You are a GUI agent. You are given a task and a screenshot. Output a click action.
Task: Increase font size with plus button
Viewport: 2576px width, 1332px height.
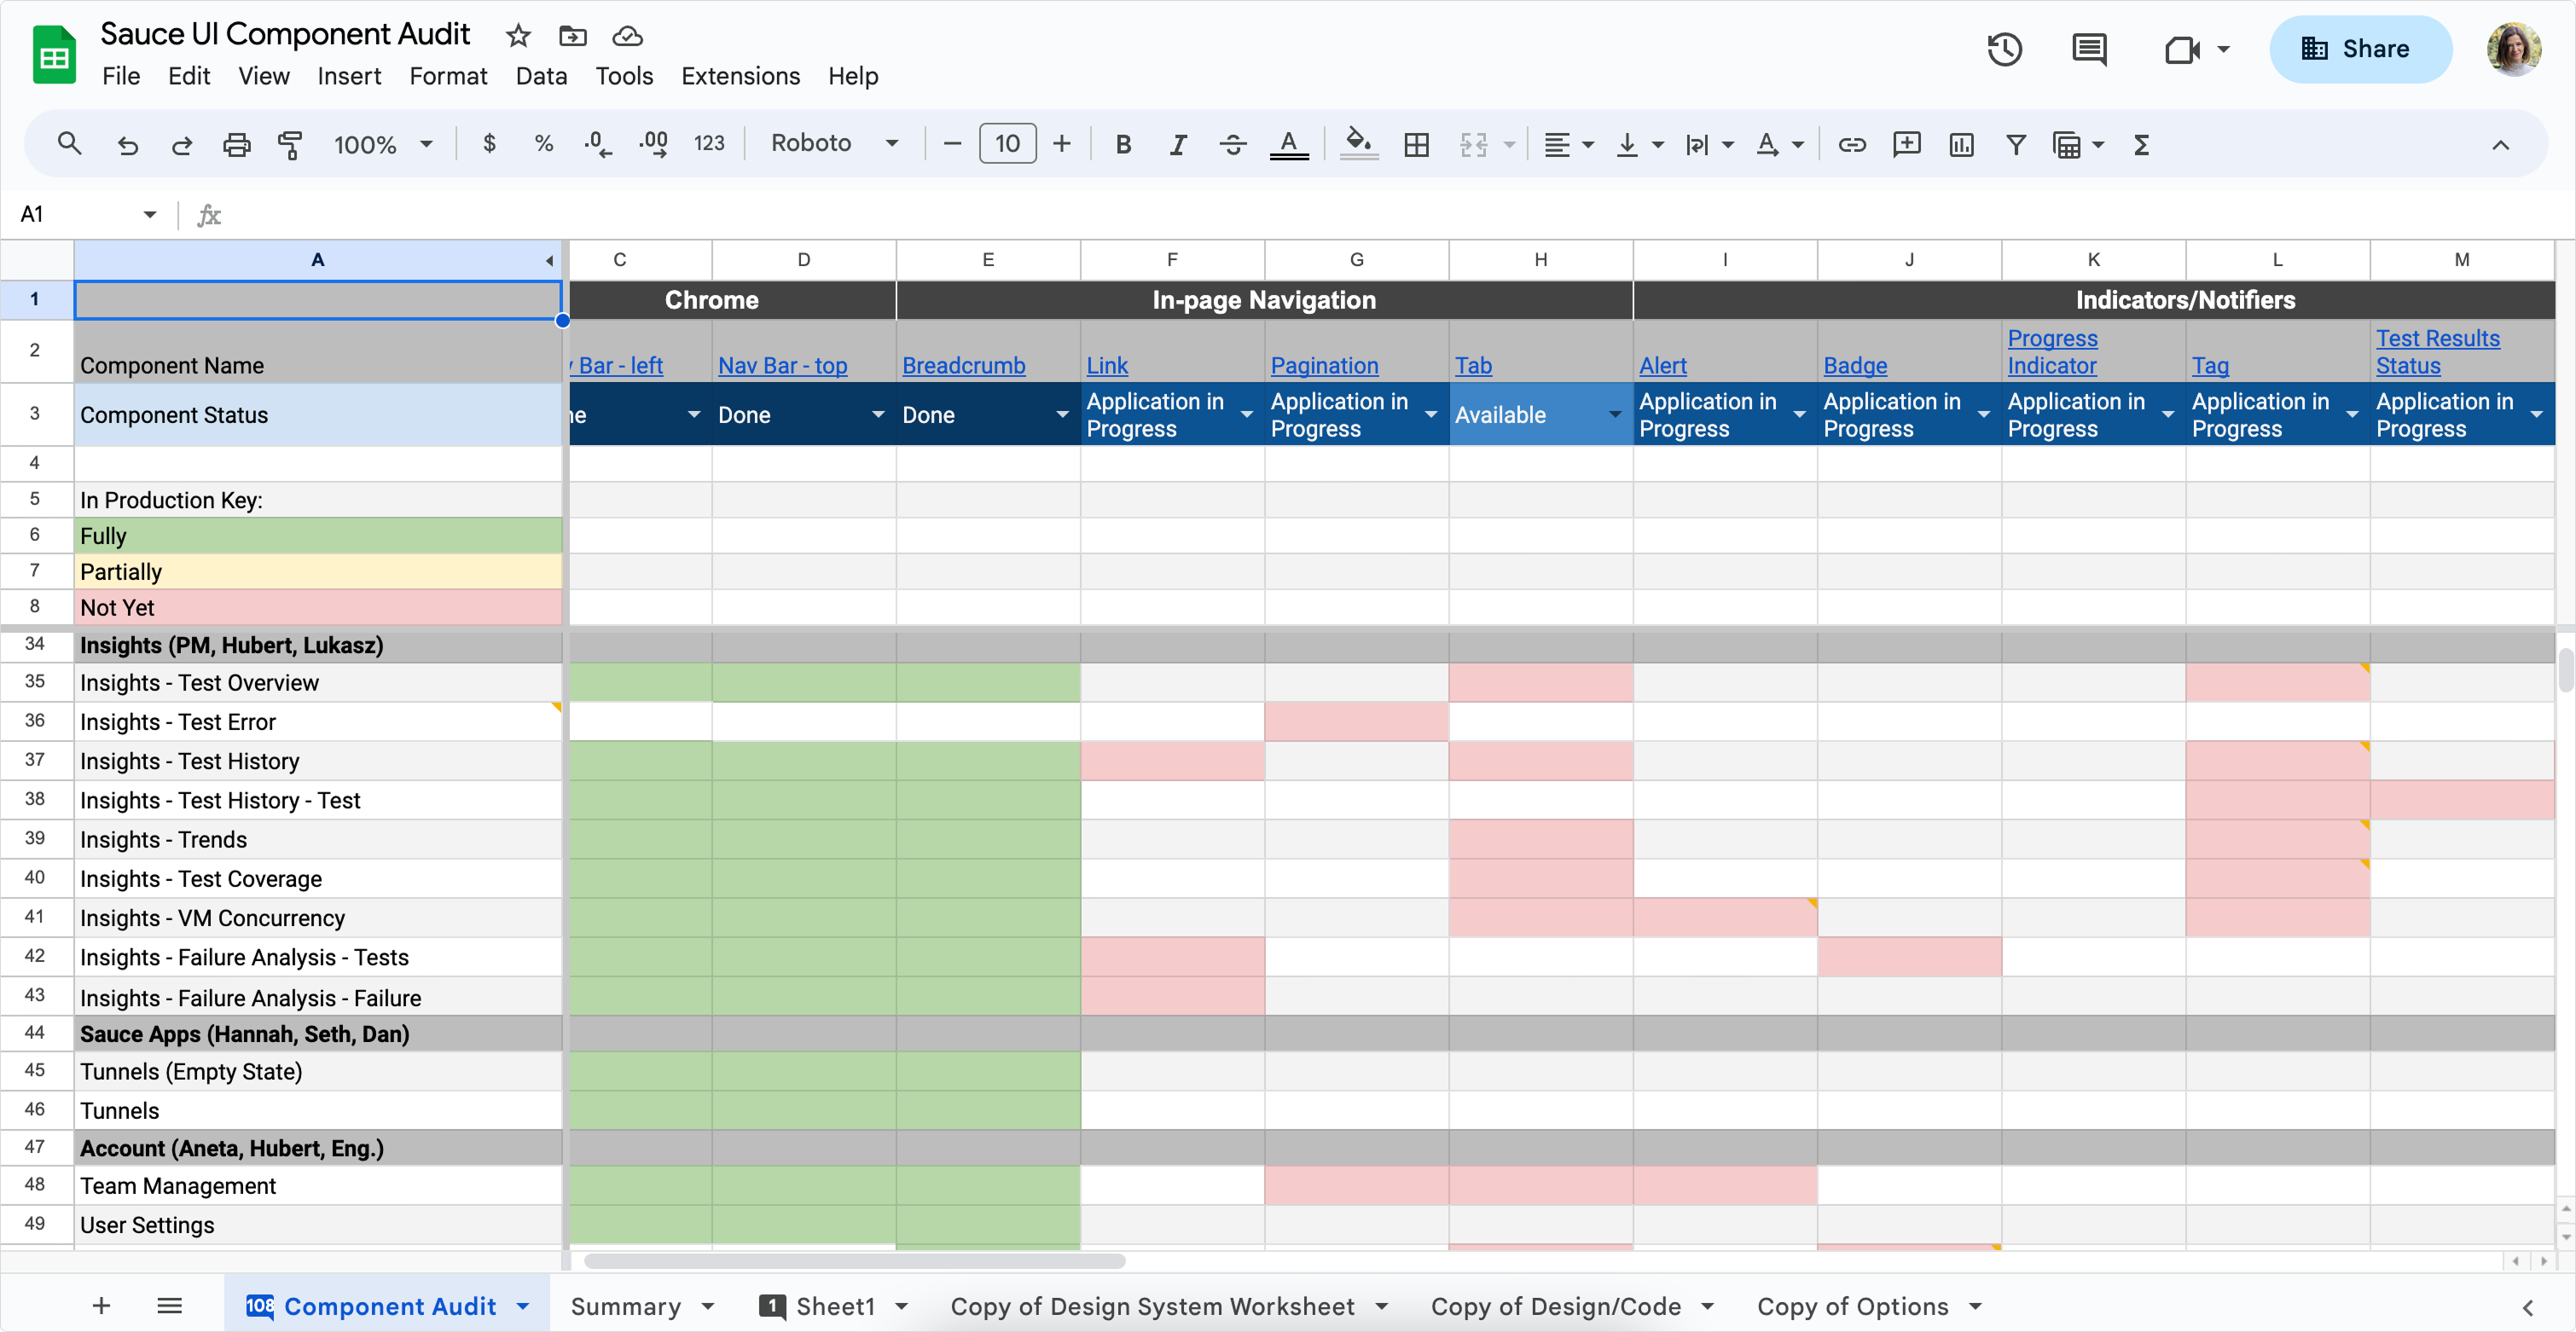[1061, 144]
